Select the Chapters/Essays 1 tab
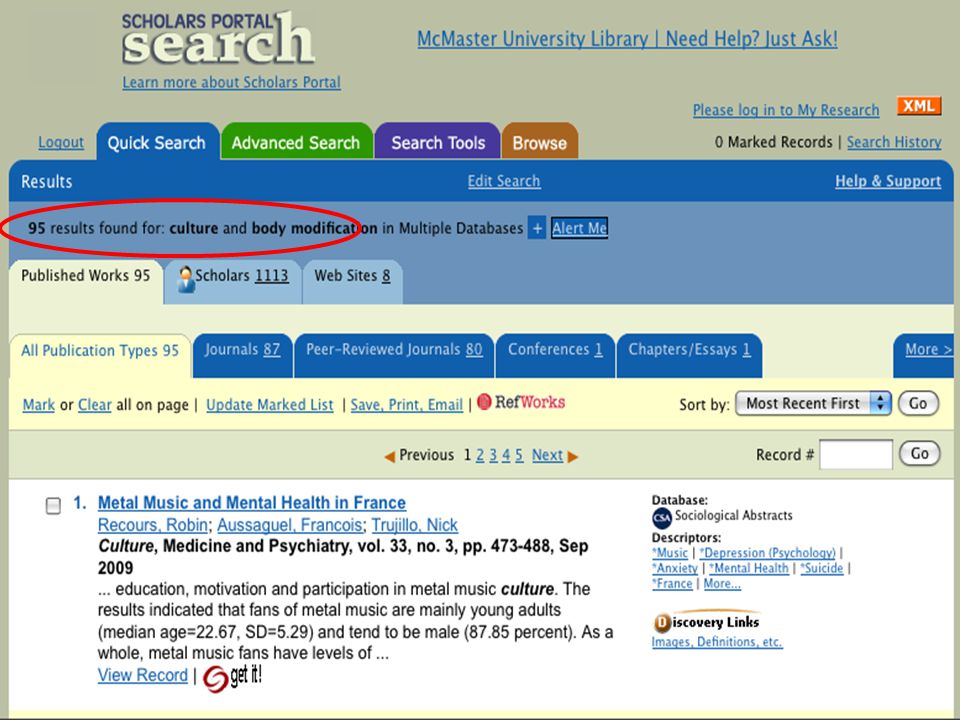Viewport: 960px width, 720px height. point(689,354)
